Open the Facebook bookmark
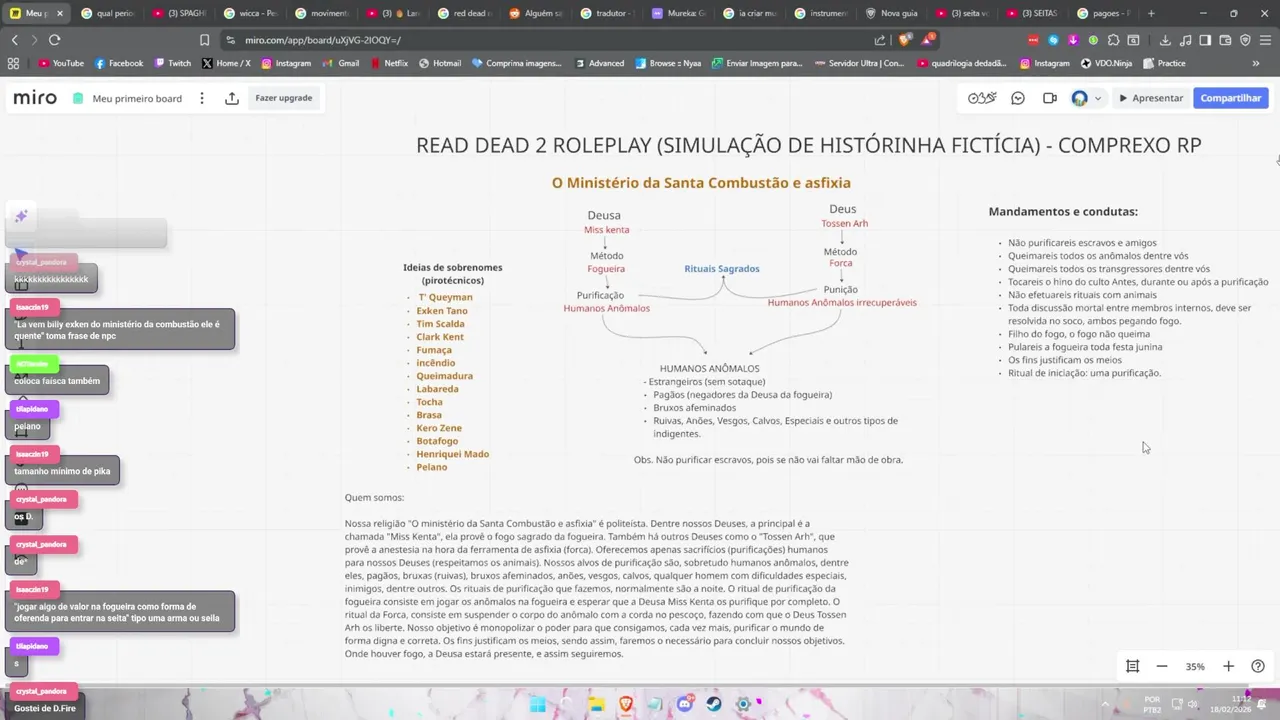 pos(119,63)
